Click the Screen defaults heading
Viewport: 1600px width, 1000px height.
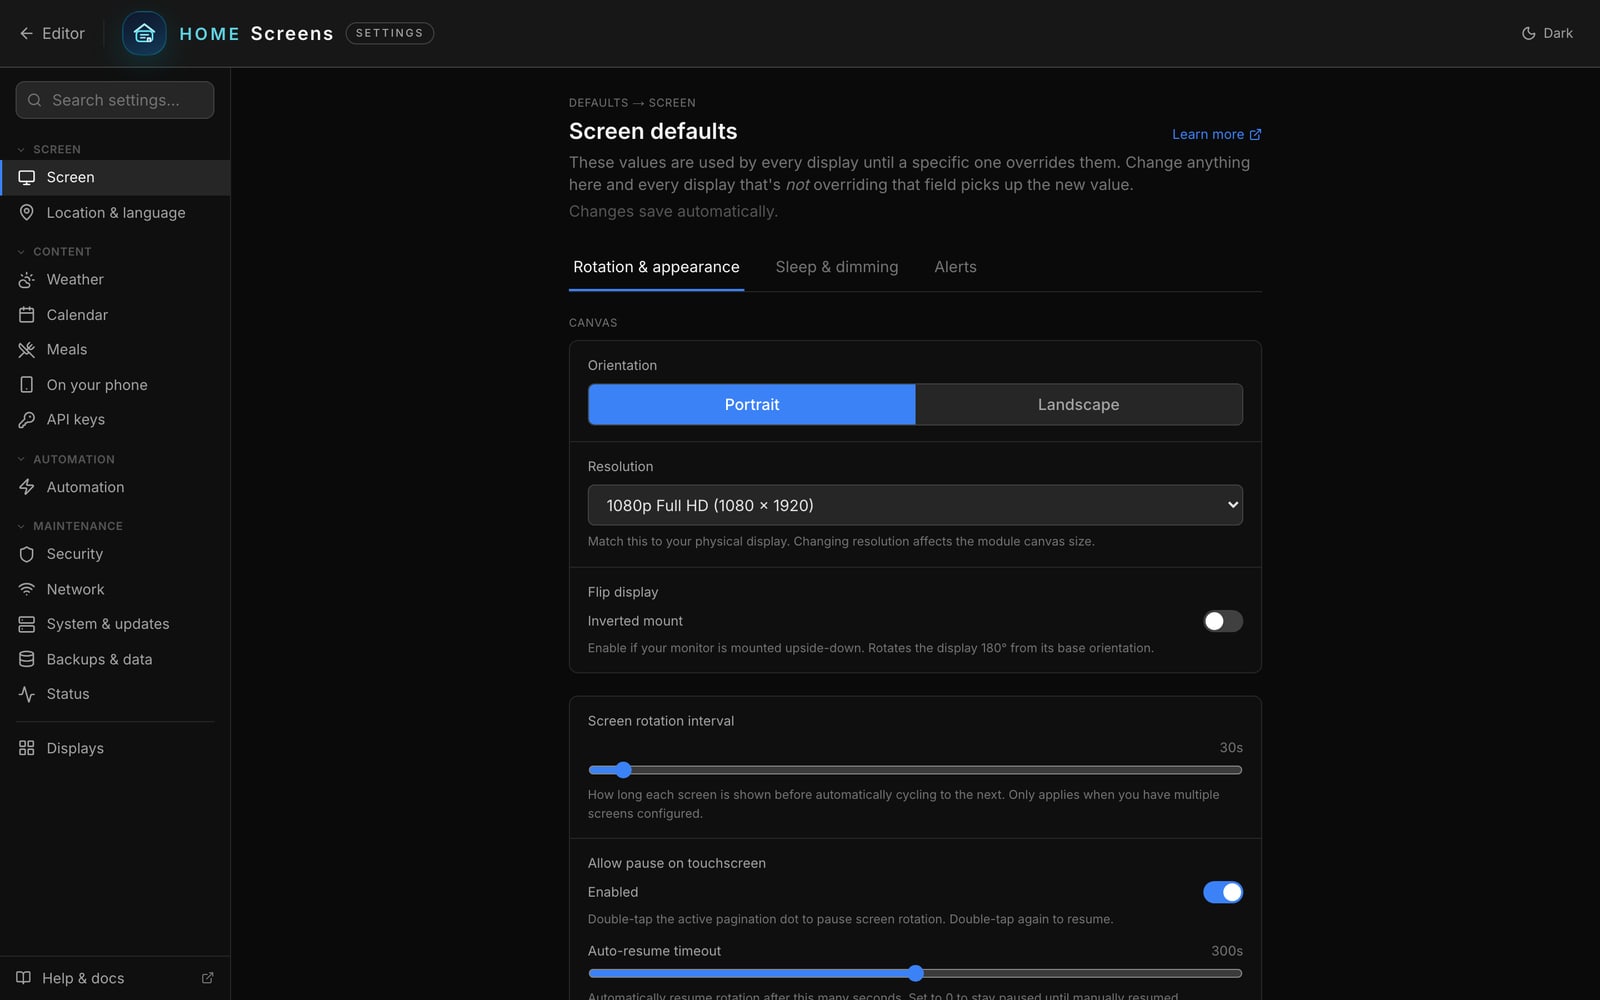point(653,131)
